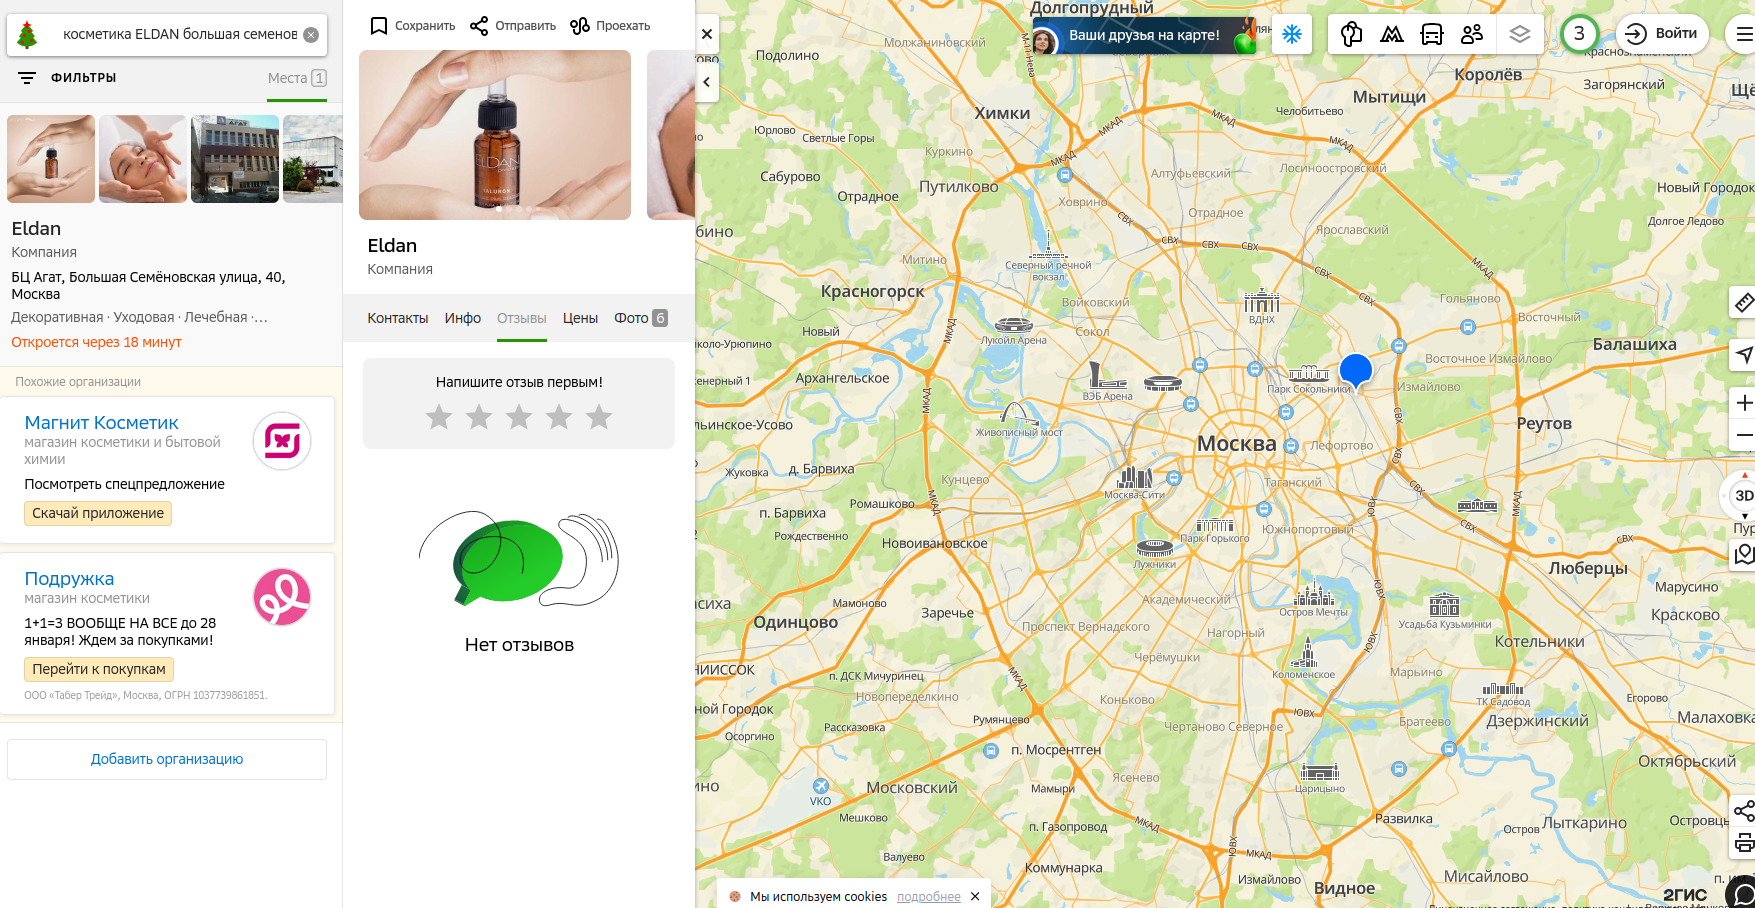
Task: Rate one star in review box
Action: coord(439,417)
